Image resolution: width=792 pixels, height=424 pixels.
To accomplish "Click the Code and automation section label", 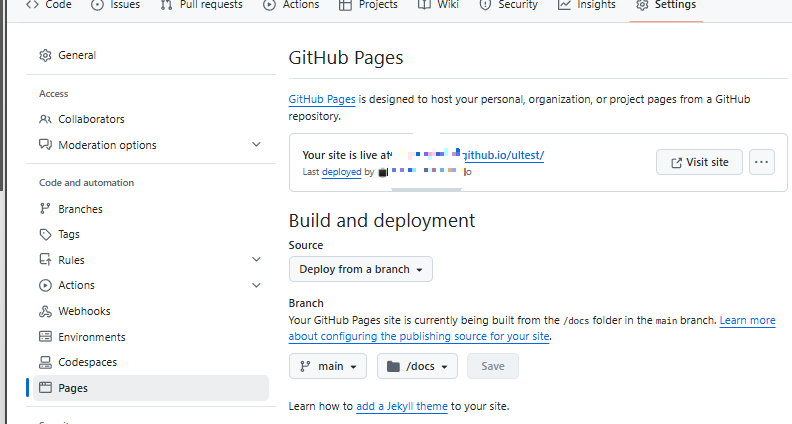I will tap(86, 183).
